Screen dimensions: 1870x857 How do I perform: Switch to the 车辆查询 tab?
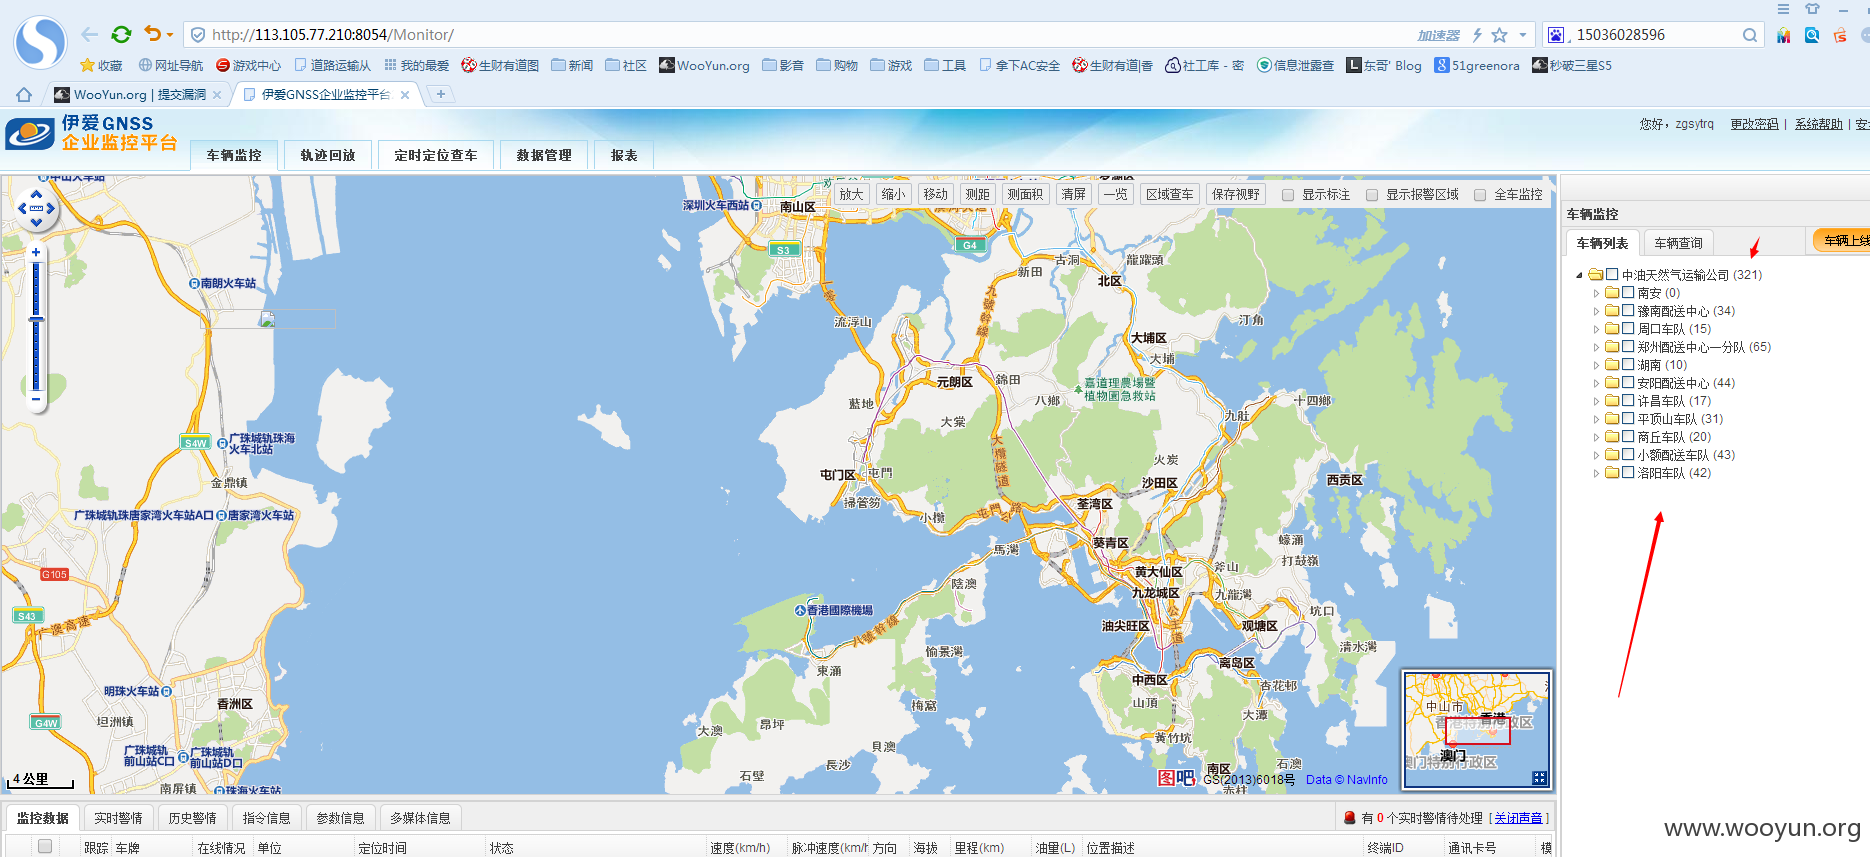pos(1678,243)
